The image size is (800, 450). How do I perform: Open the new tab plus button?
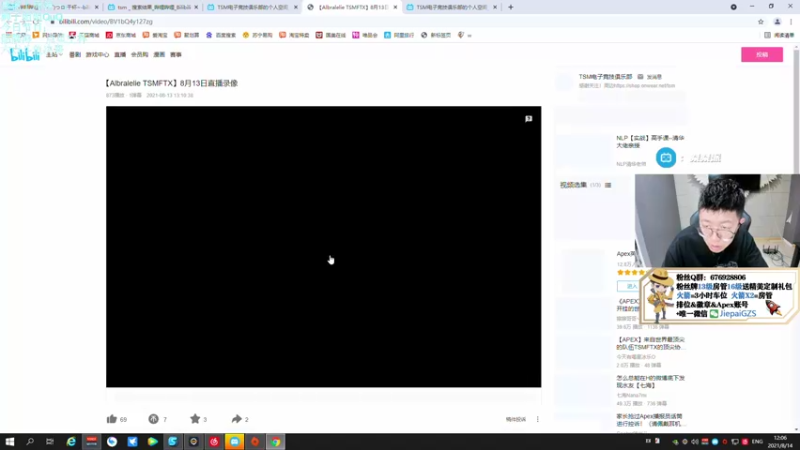[x=511, y=7]
